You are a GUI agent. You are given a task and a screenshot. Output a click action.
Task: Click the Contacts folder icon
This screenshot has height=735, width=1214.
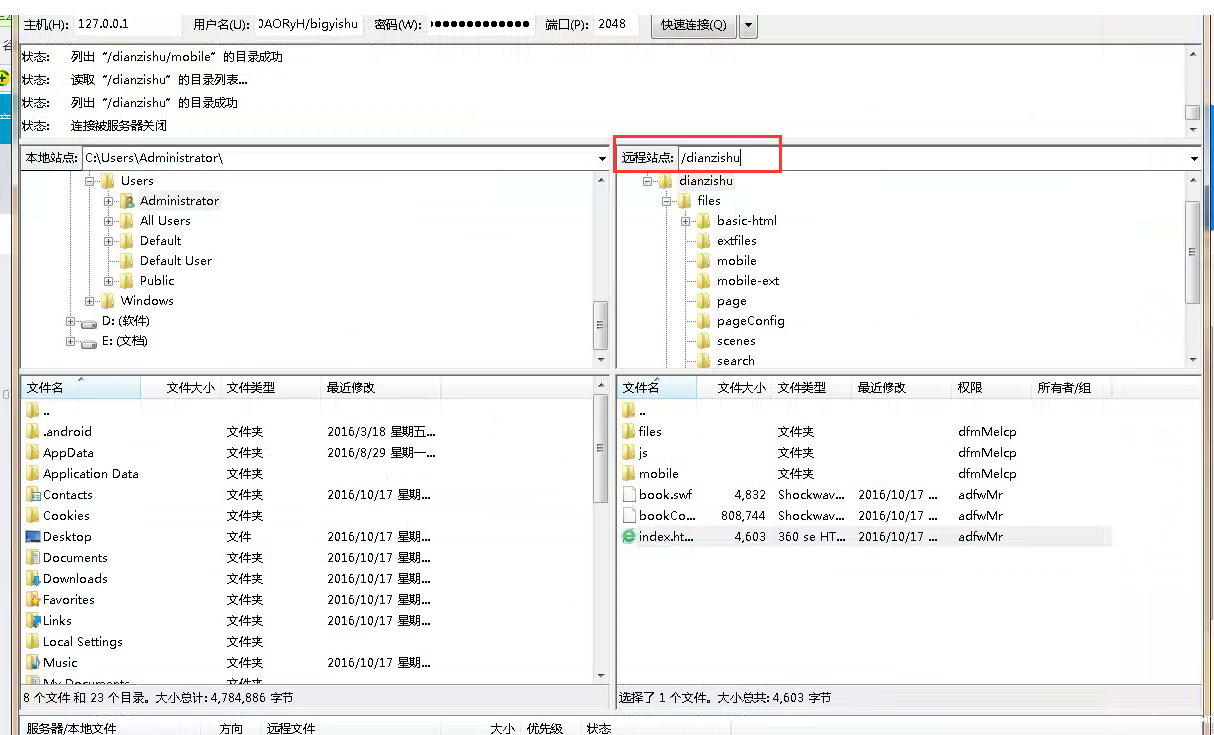click(x=33, y=495)
